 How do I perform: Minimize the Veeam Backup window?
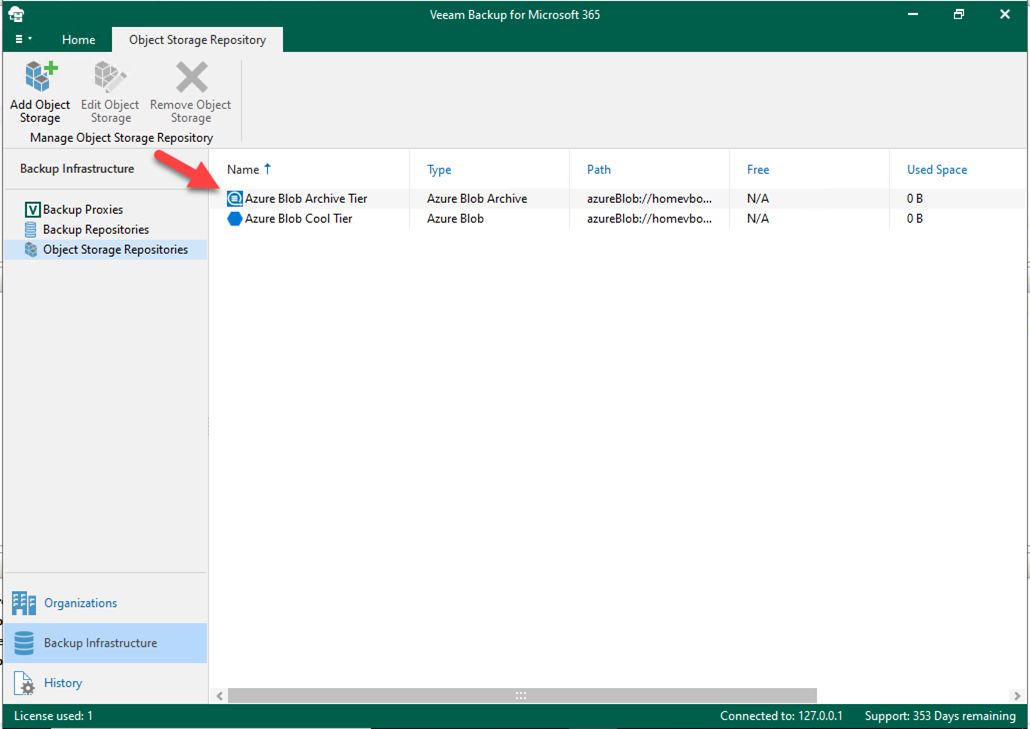point(913,14)
